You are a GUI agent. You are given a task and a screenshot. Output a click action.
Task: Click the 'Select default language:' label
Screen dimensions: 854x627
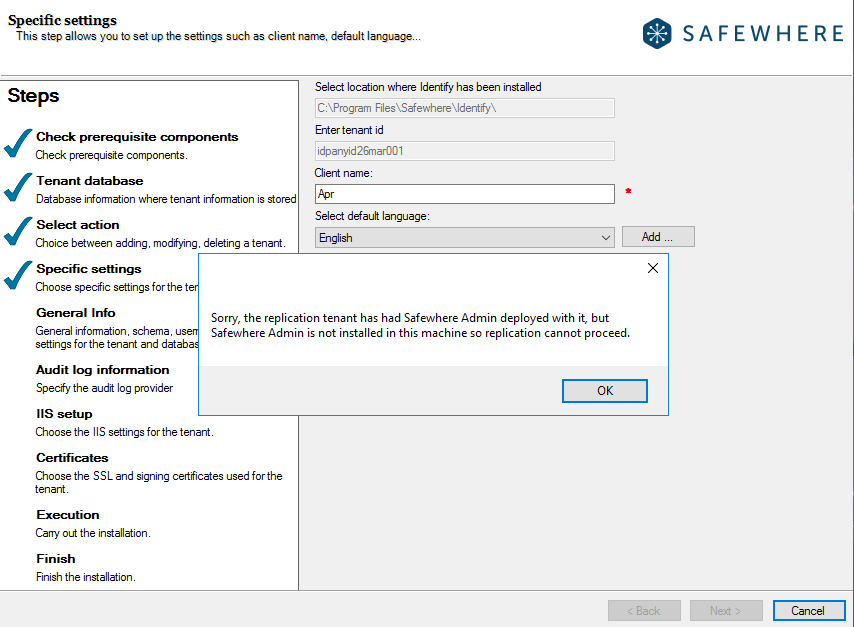pos(372,216)
